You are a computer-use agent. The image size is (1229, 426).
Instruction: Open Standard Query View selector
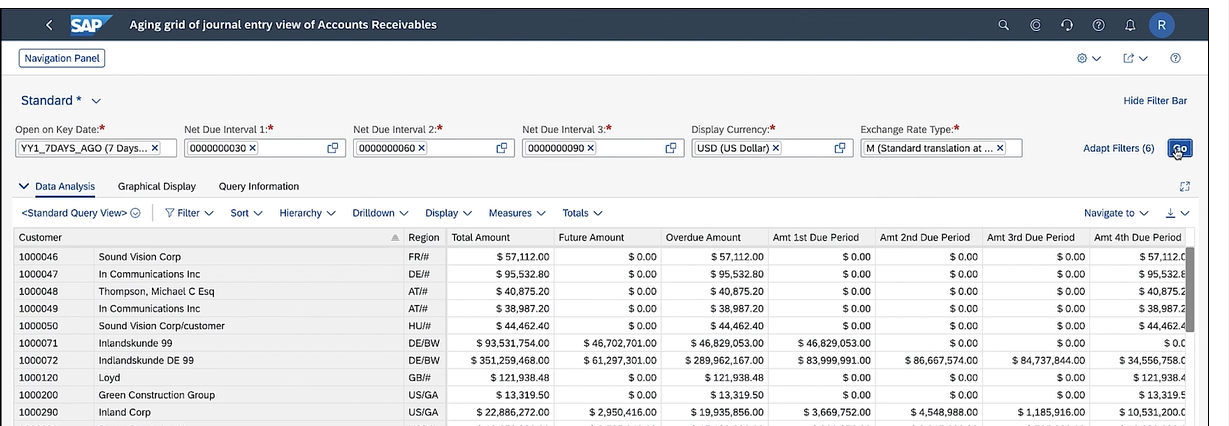click(x=81, y=213)
